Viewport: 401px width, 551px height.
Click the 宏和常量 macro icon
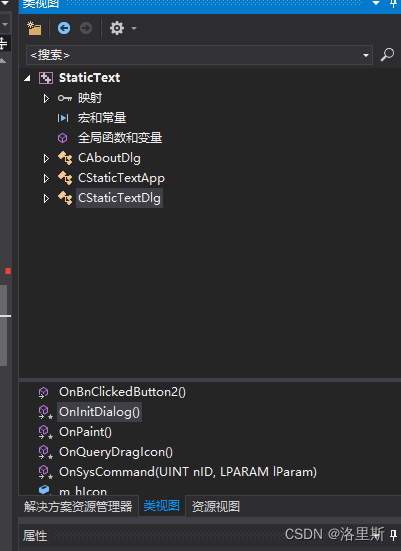(x=63, y=118)
